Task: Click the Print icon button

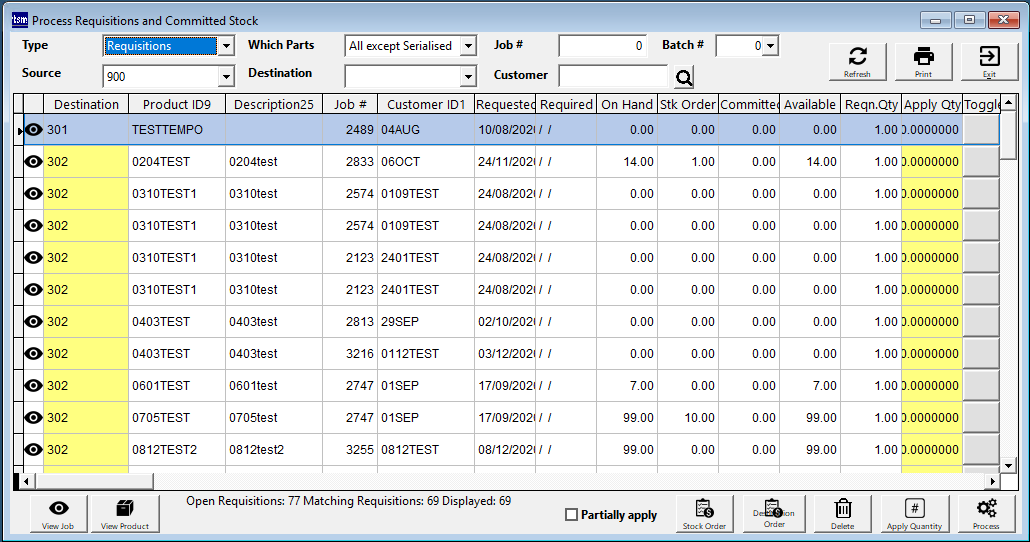Action: point(923,61)
